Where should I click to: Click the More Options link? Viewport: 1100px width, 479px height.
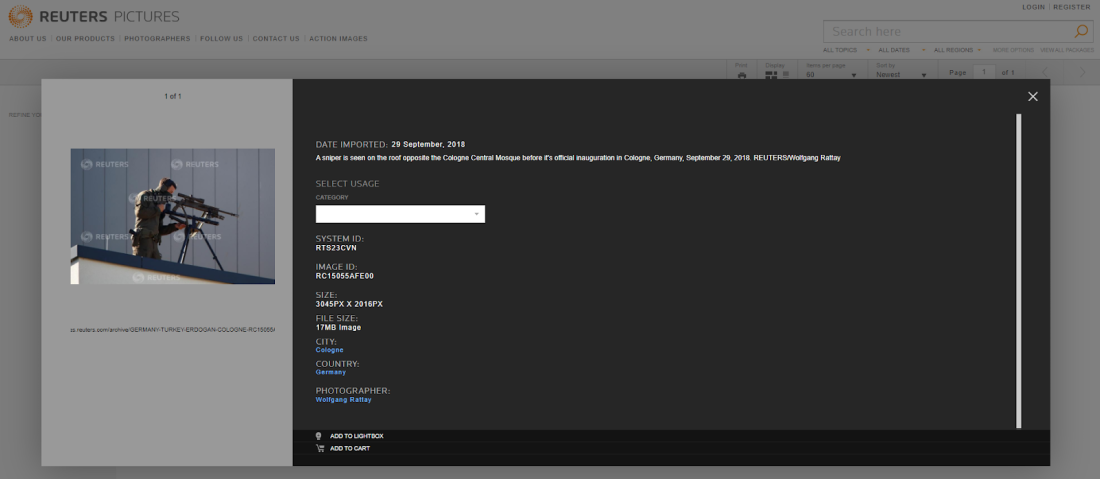point(1013,50)
